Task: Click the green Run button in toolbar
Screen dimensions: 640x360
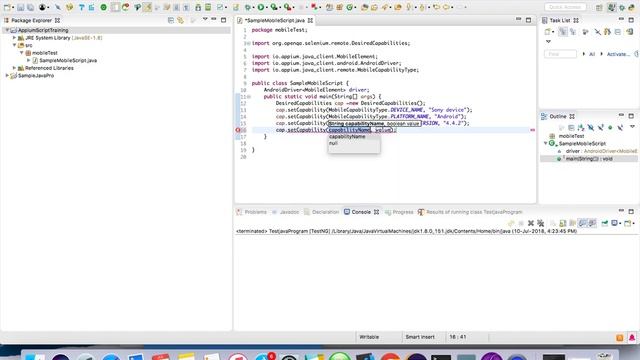Action: coord(261,7)
